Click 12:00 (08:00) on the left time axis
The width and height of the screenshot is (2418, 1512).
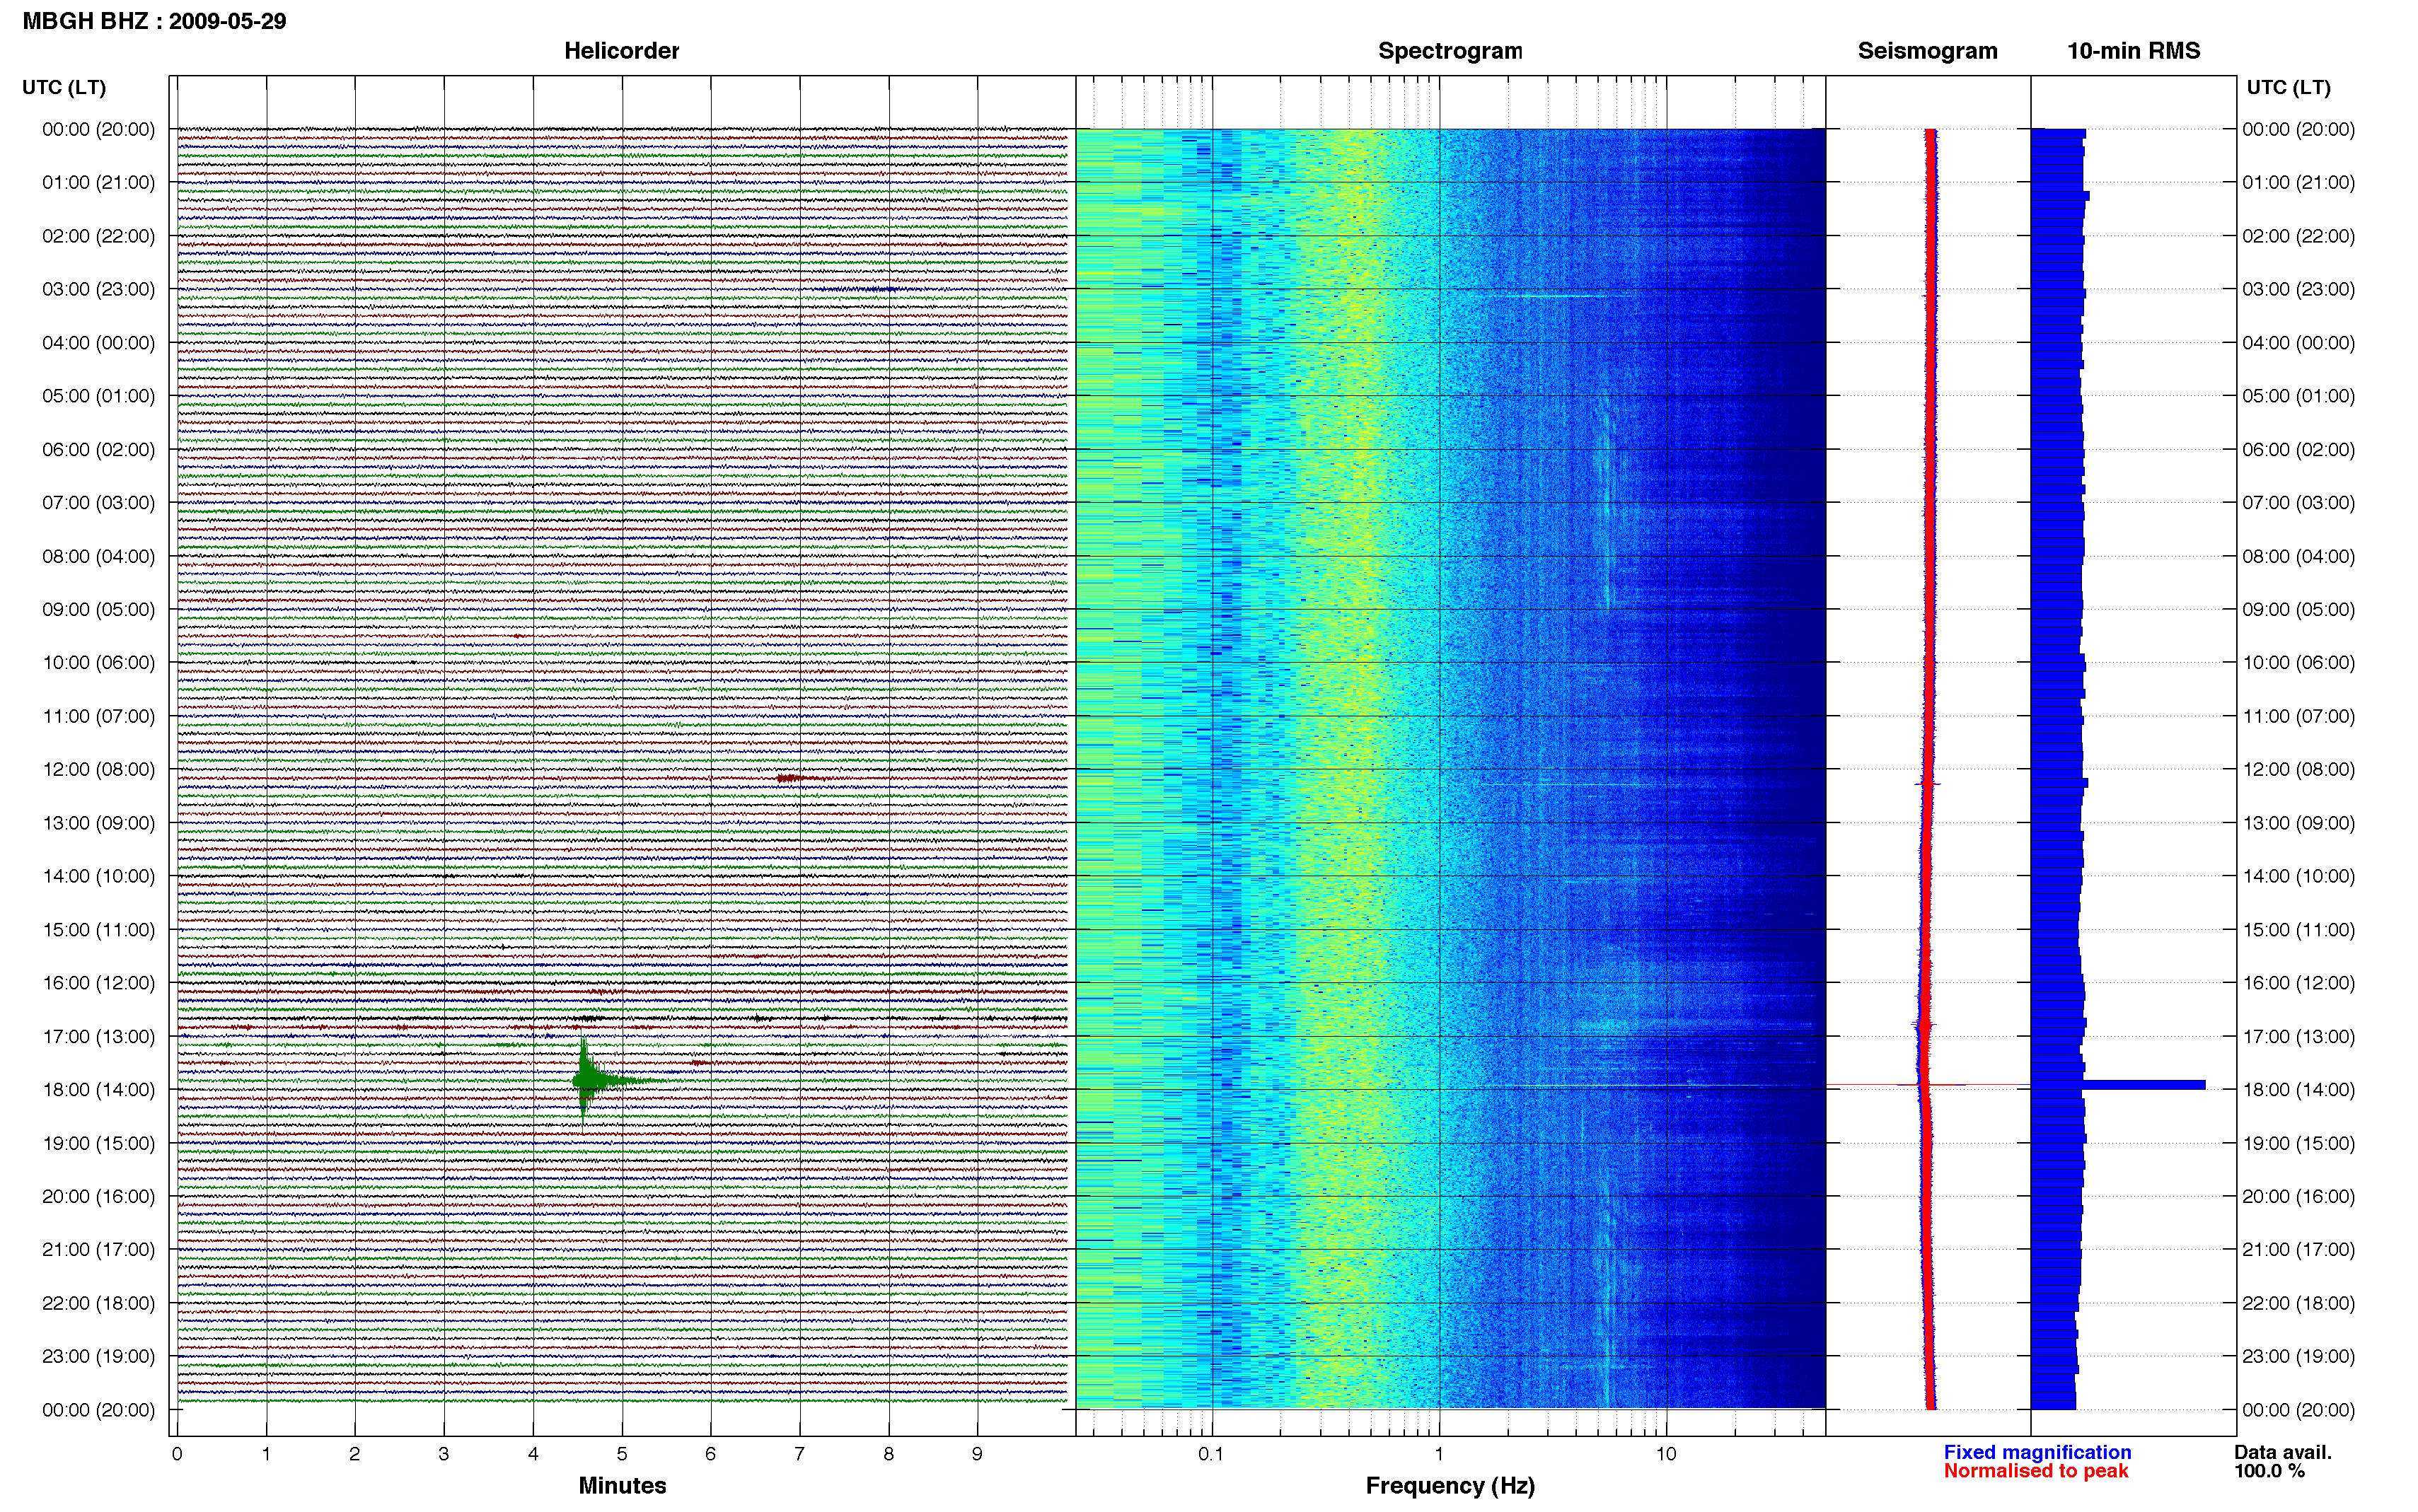(x=99, y=769)
